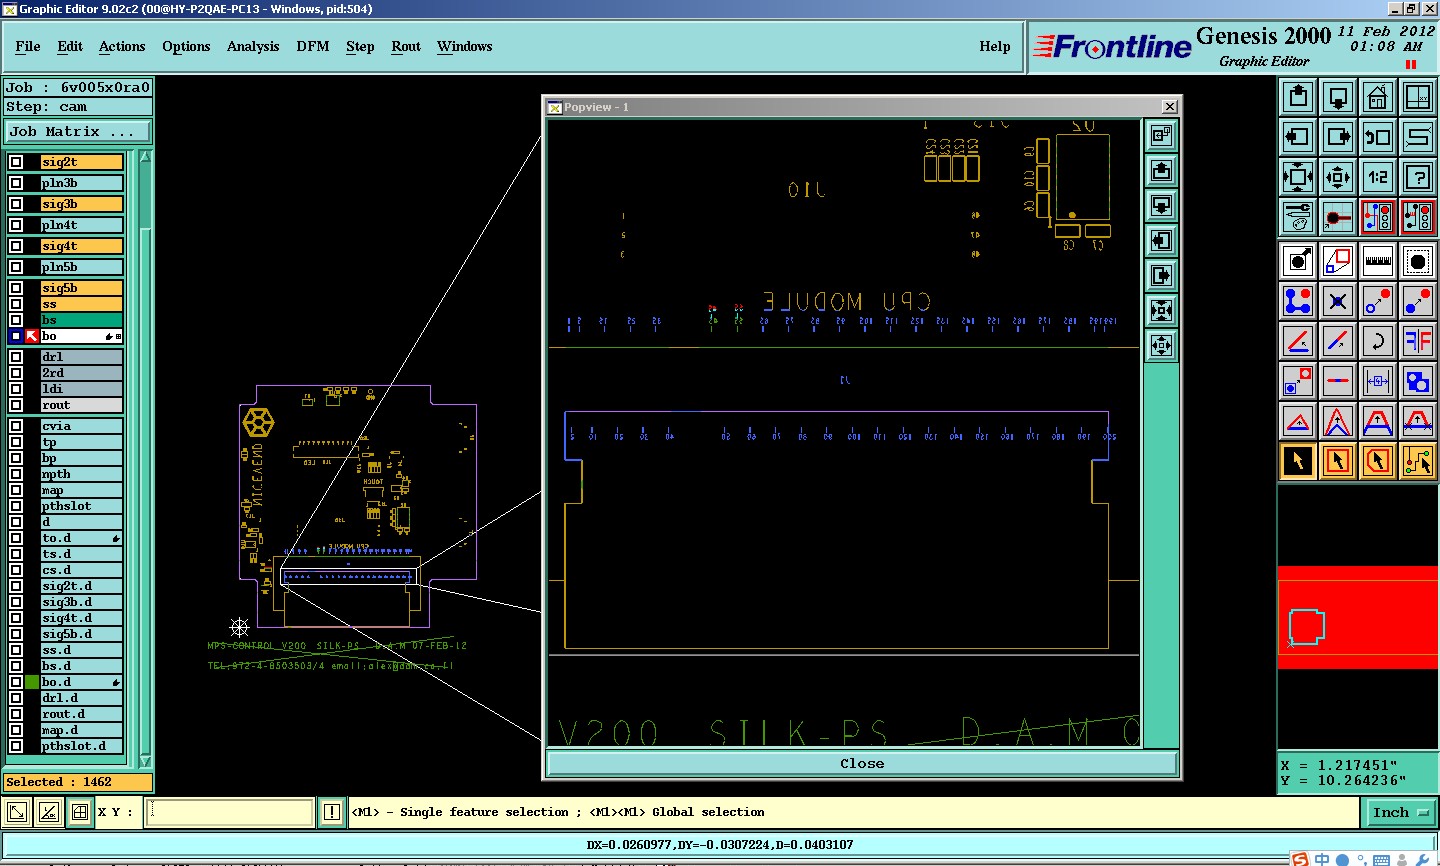Click the Sogou input method tray icon
The image size is (1440, 866).
pos(1299,859)
